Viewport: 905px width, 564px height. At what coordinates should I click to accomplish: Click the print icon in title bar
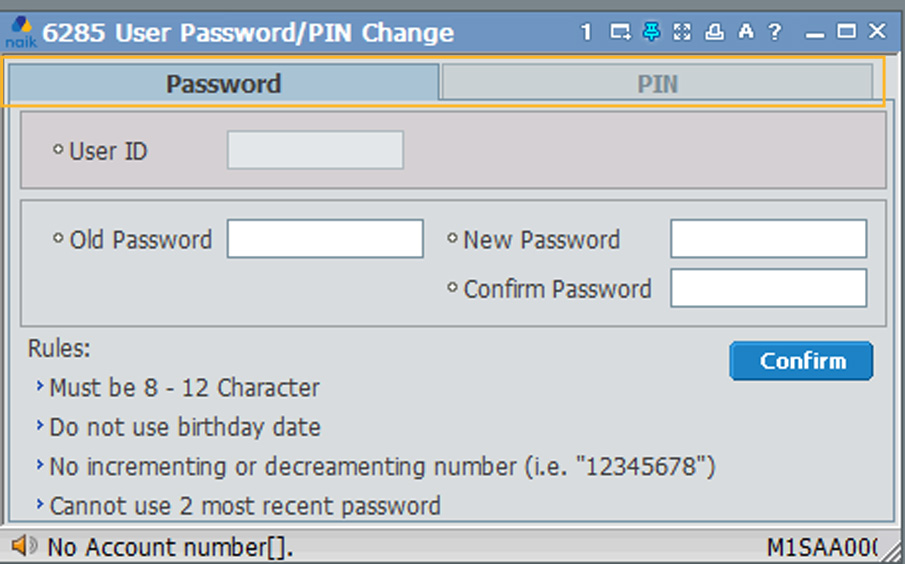[714, 32]
